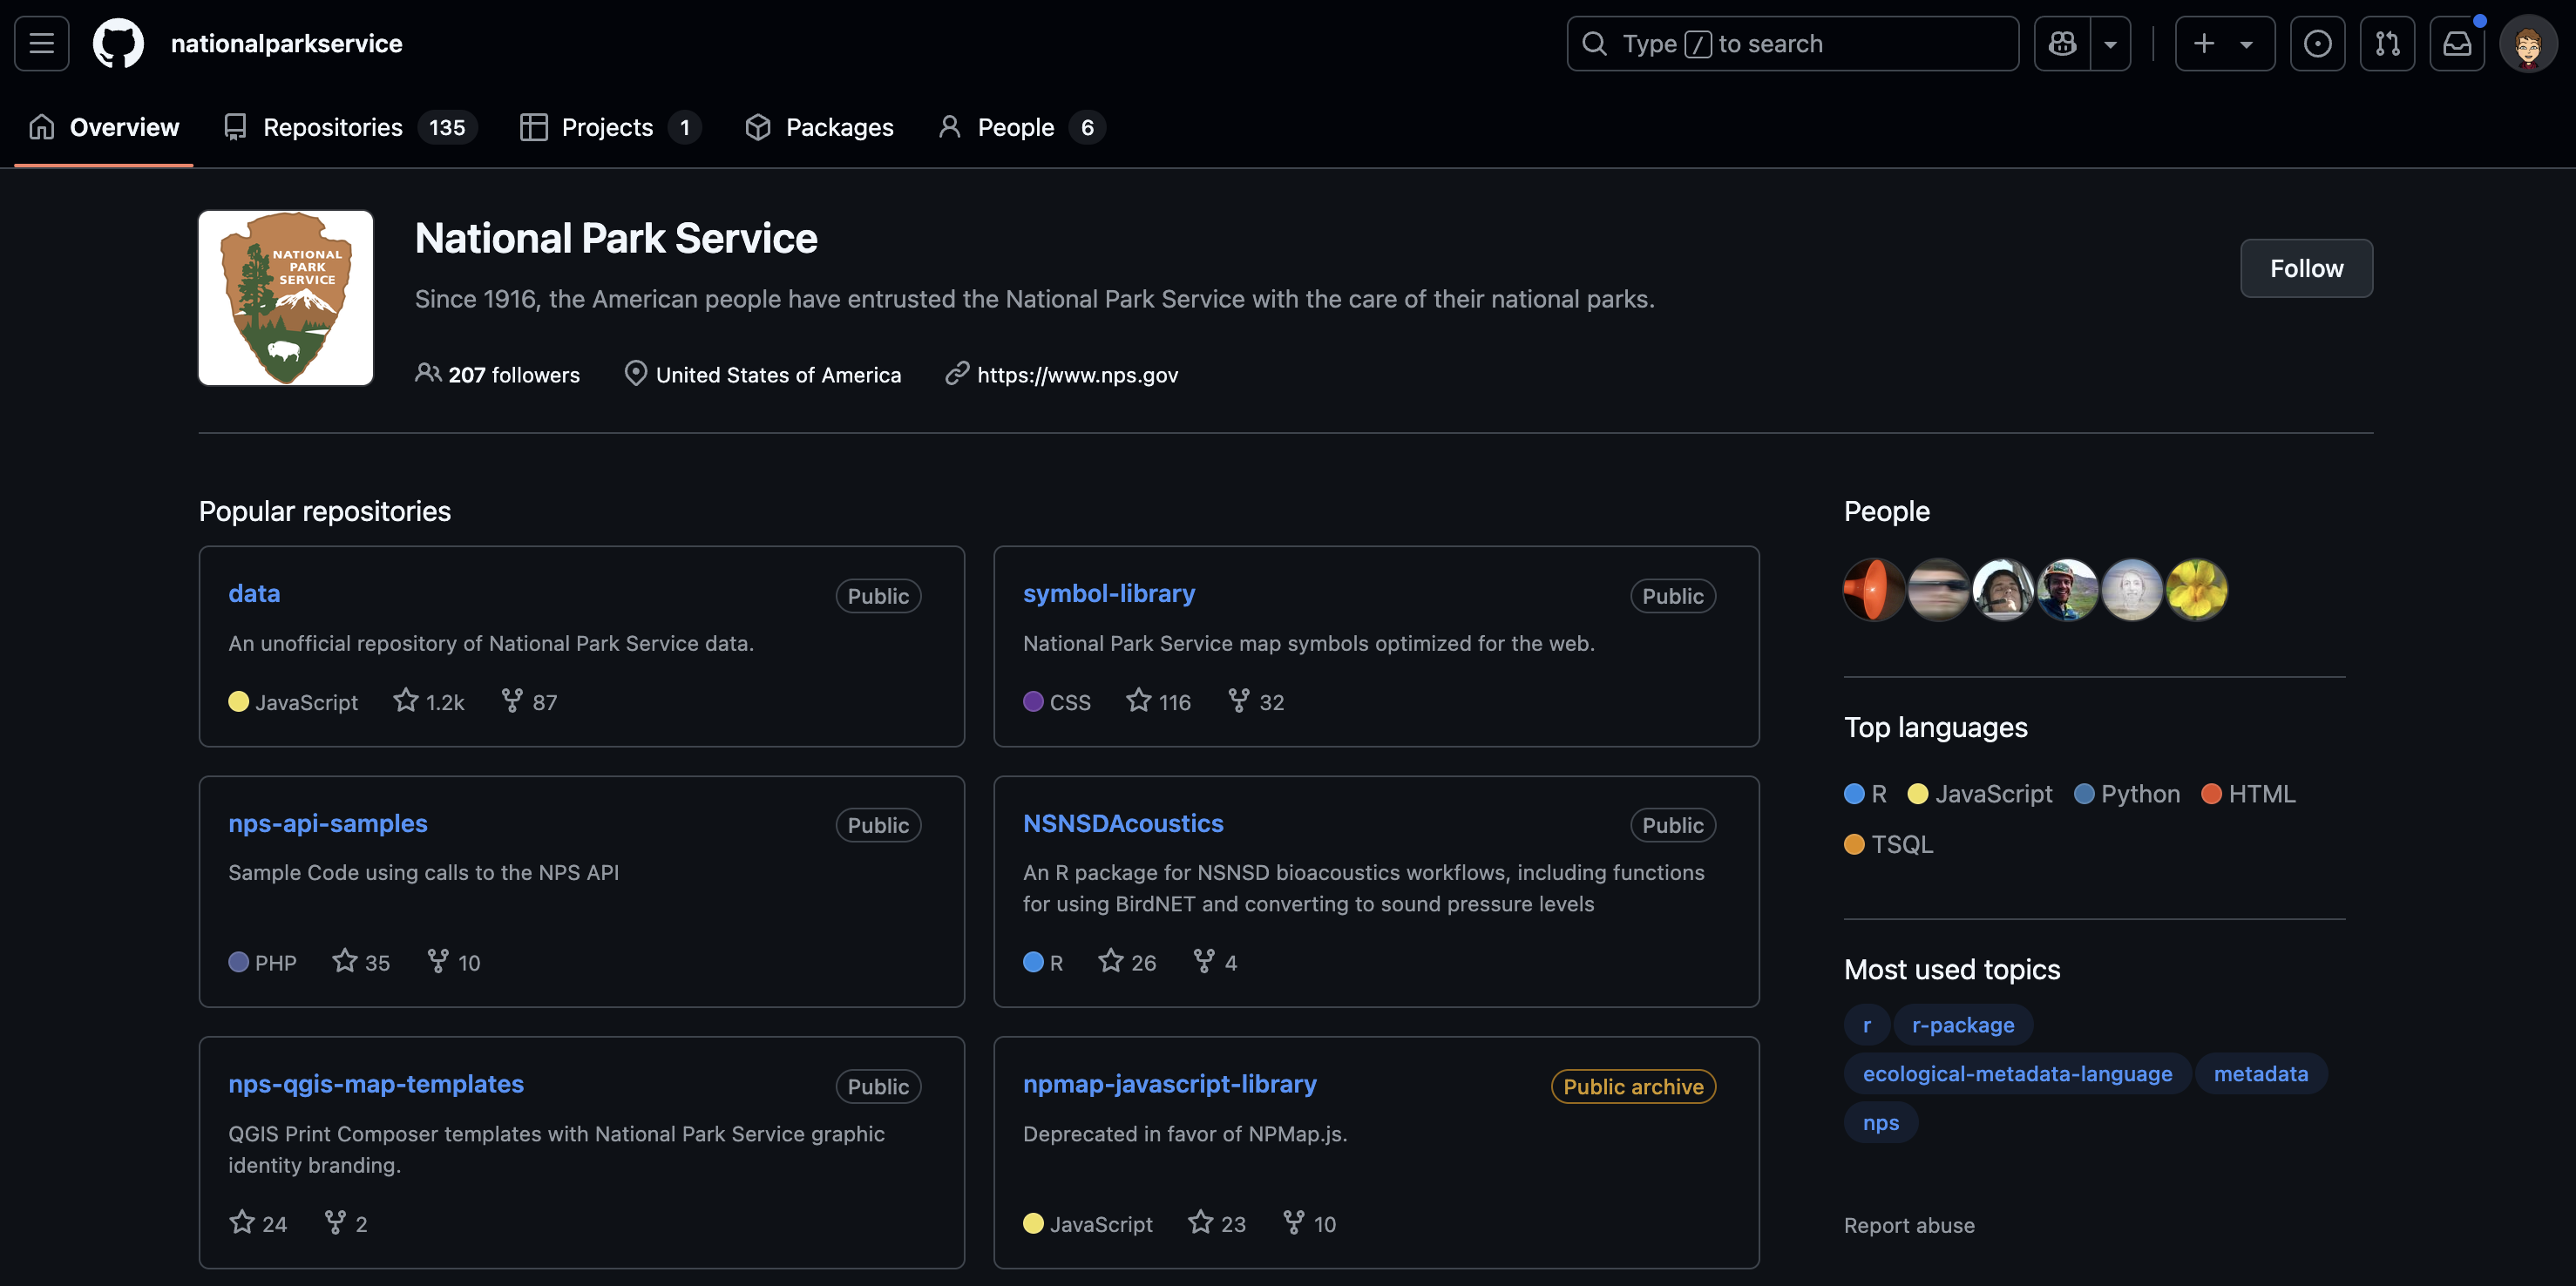2576x1286 pixels.
Task: Click the Public archive badge on npmap-javascript-library
Action: click(1633, 1086)
